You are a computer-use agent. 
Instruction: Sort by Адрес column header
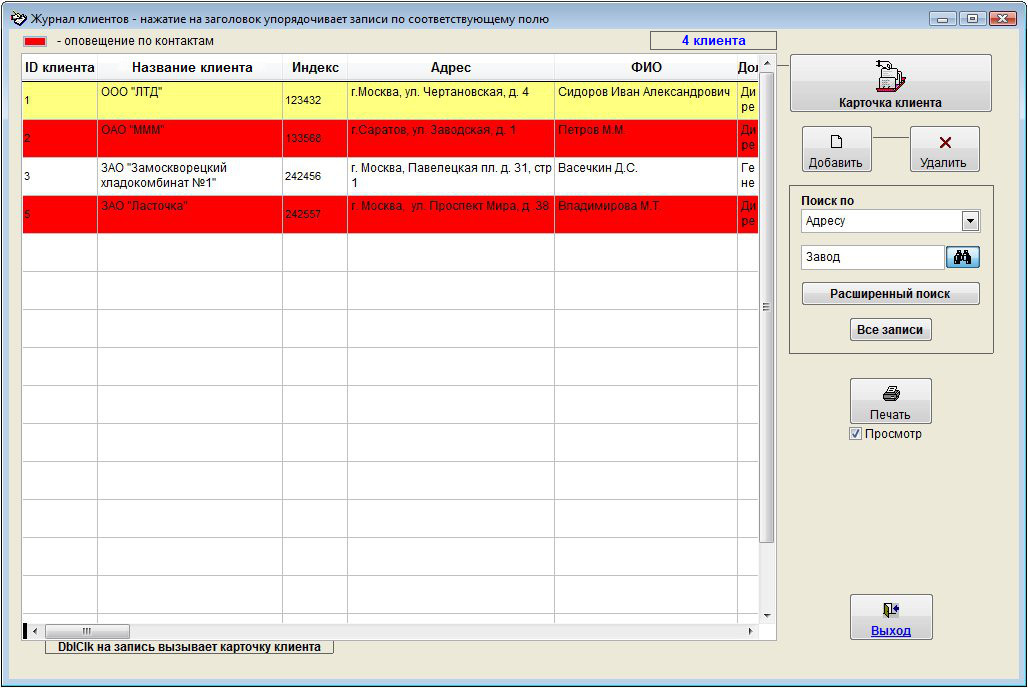(x=450, y=68)
